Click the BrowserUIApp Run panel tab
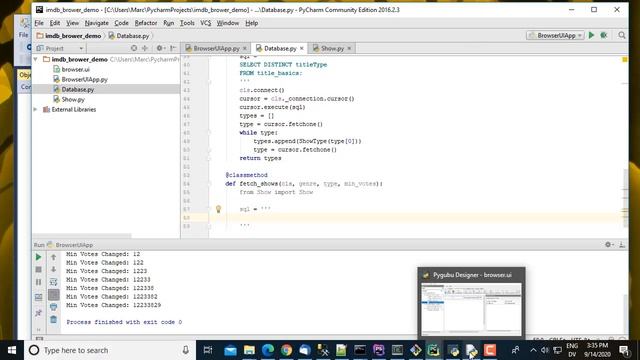This screenshot has height=360, width=640. pyautogui.click(x=70, y=245)
